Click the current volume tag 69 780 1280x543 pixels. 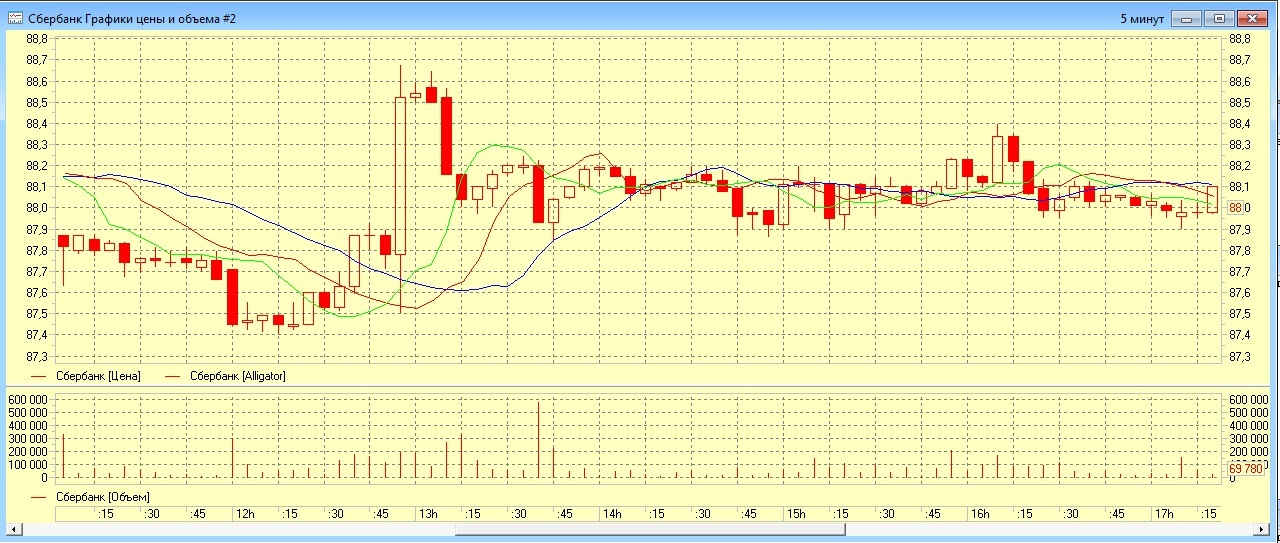[x=1244, y=469]
